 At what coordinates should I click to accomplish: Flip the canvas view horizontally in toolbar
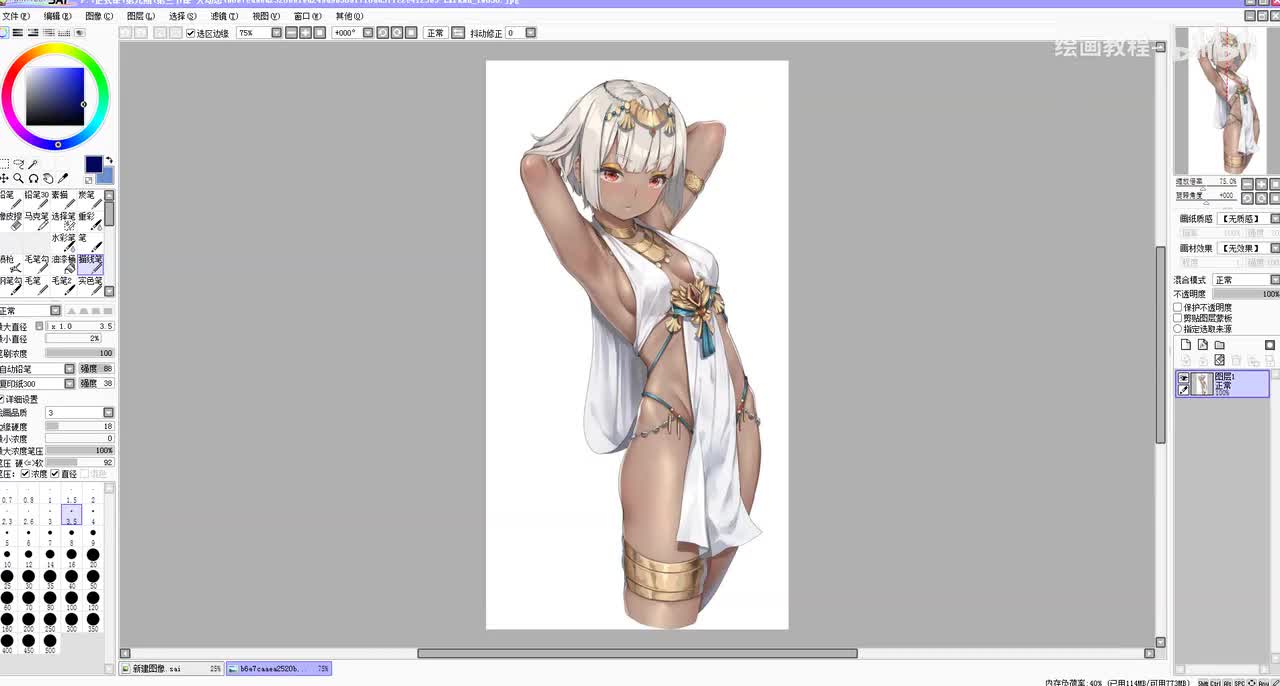(459, 33)
